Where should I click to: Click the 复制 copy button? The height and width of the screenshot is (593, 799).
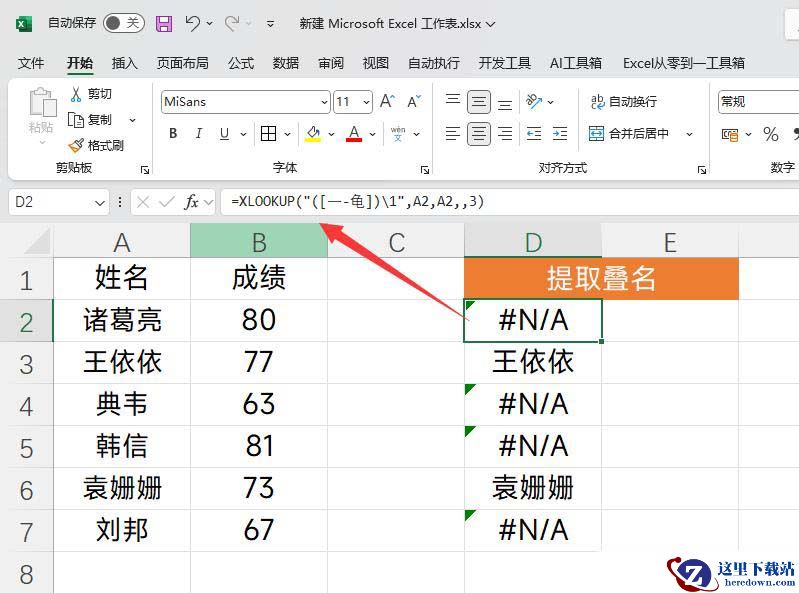click(x=90, y=120)
